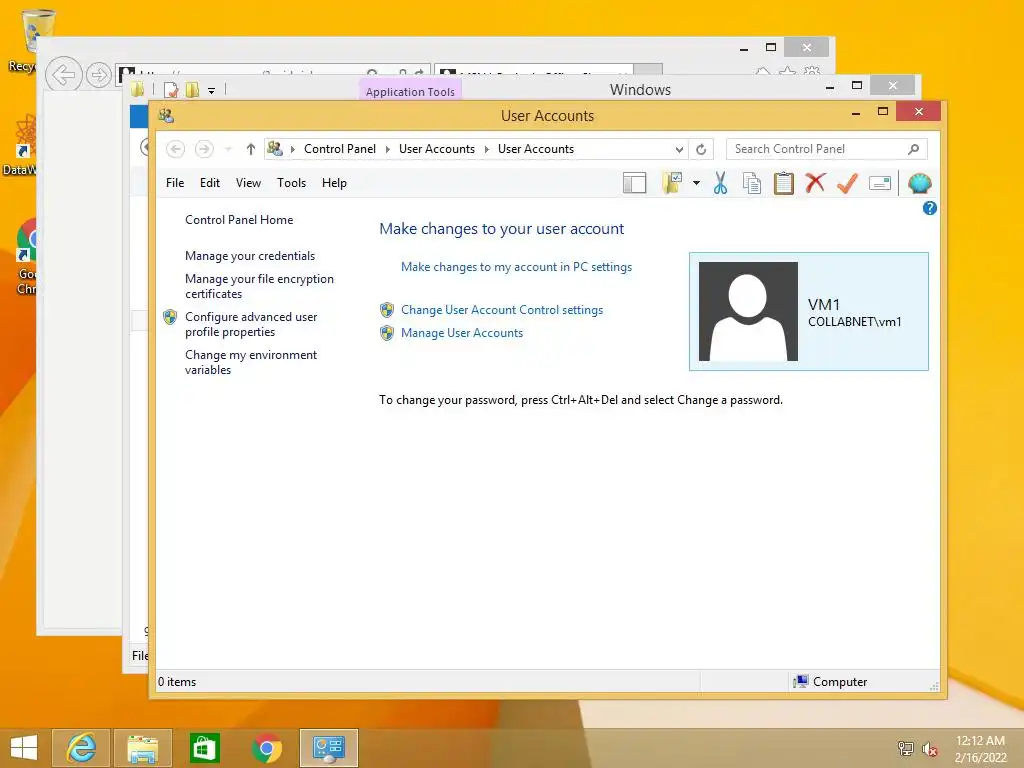Viewport: 1024px width, 768px height.
Task: Click the muted volume tray icon
Action: 929,748
